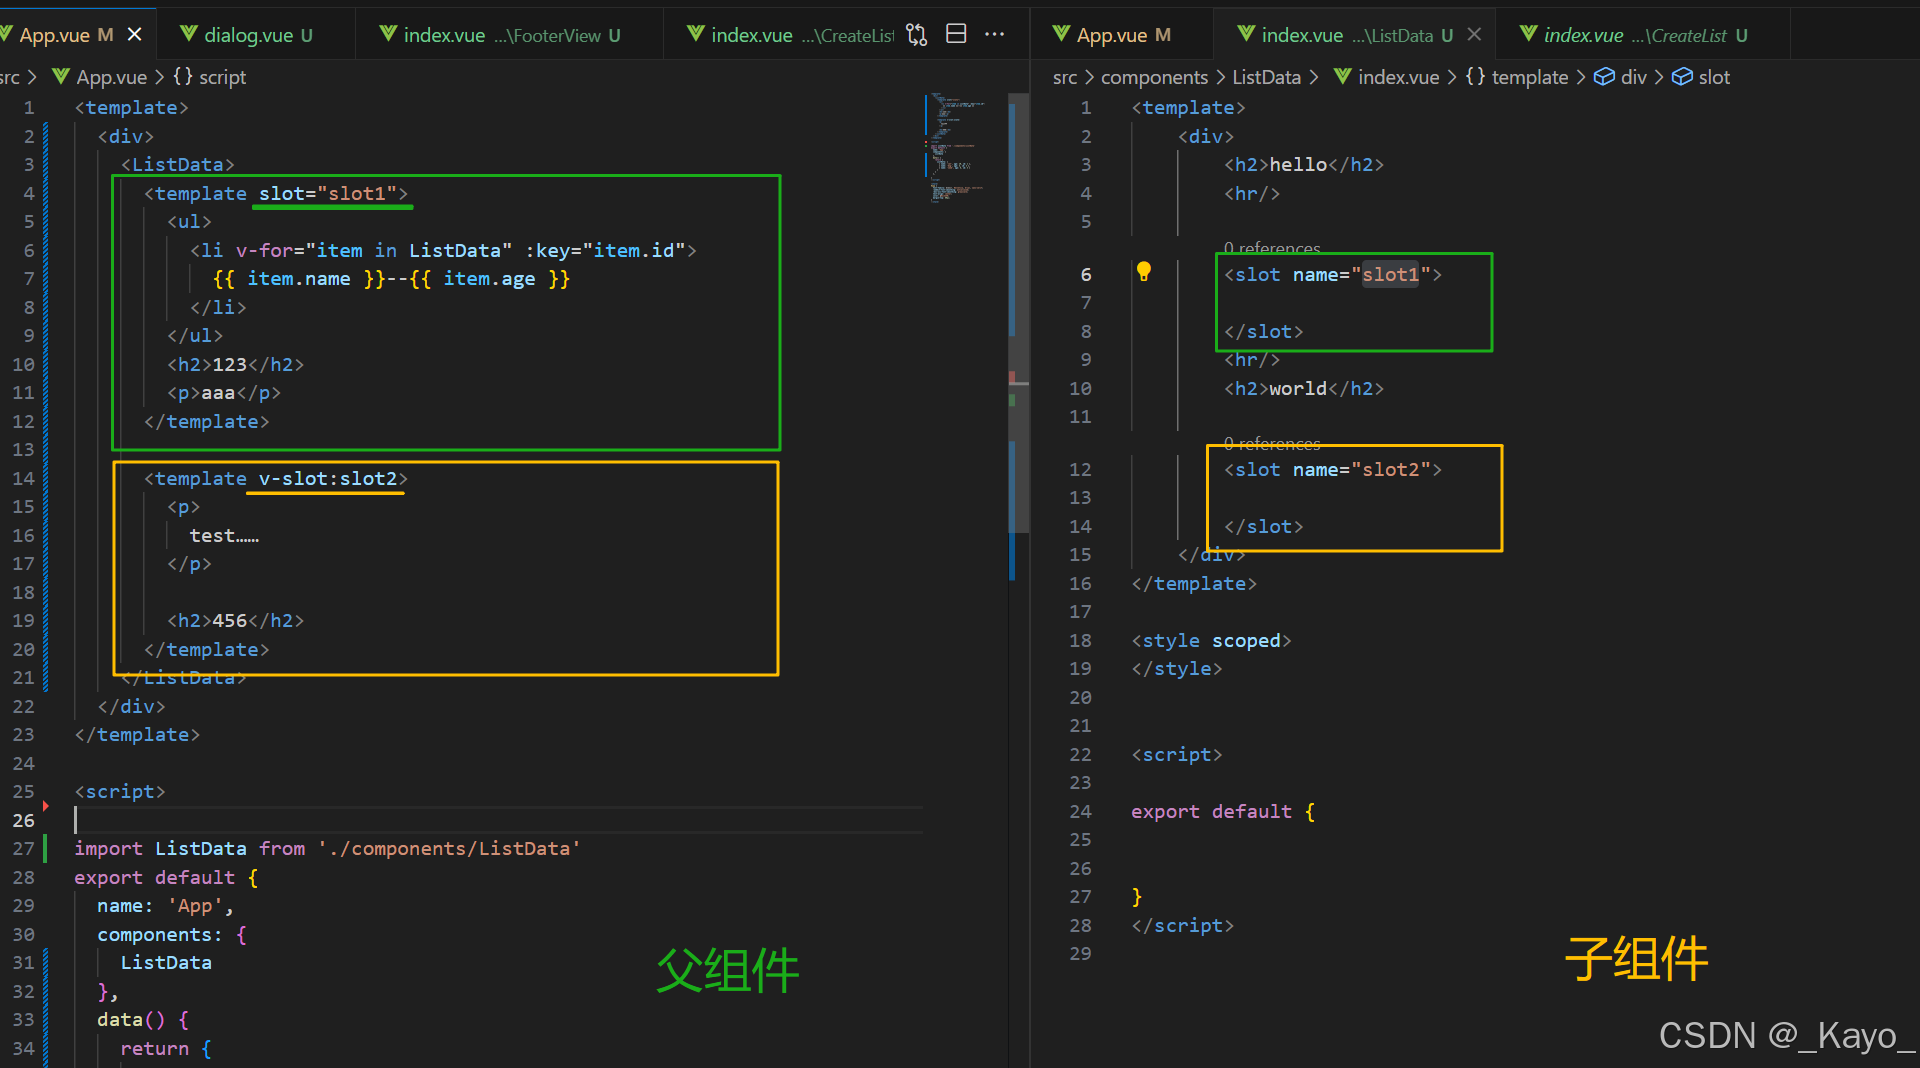
Task: Close the index.vue ListData tab
Action: click(x=1474, y=35)
